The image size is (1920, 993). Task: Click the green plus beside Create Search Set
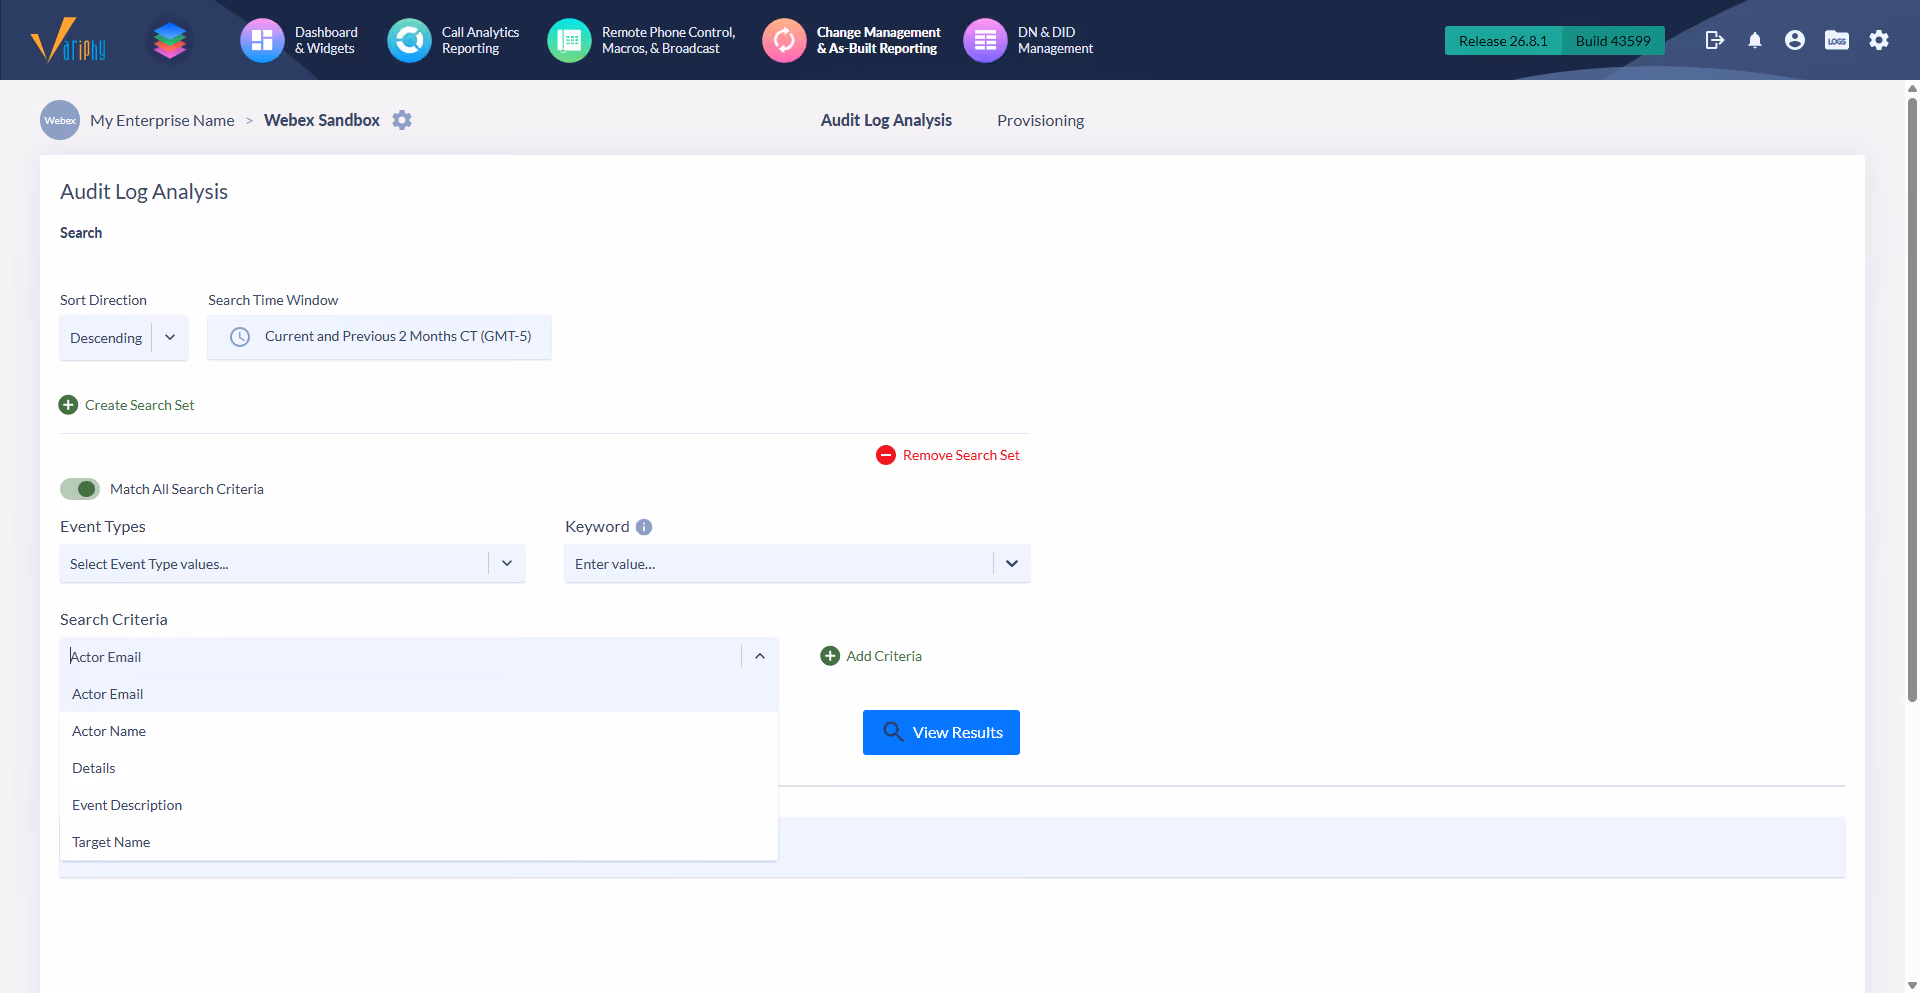pyautogui.click(x=68, y=405)
